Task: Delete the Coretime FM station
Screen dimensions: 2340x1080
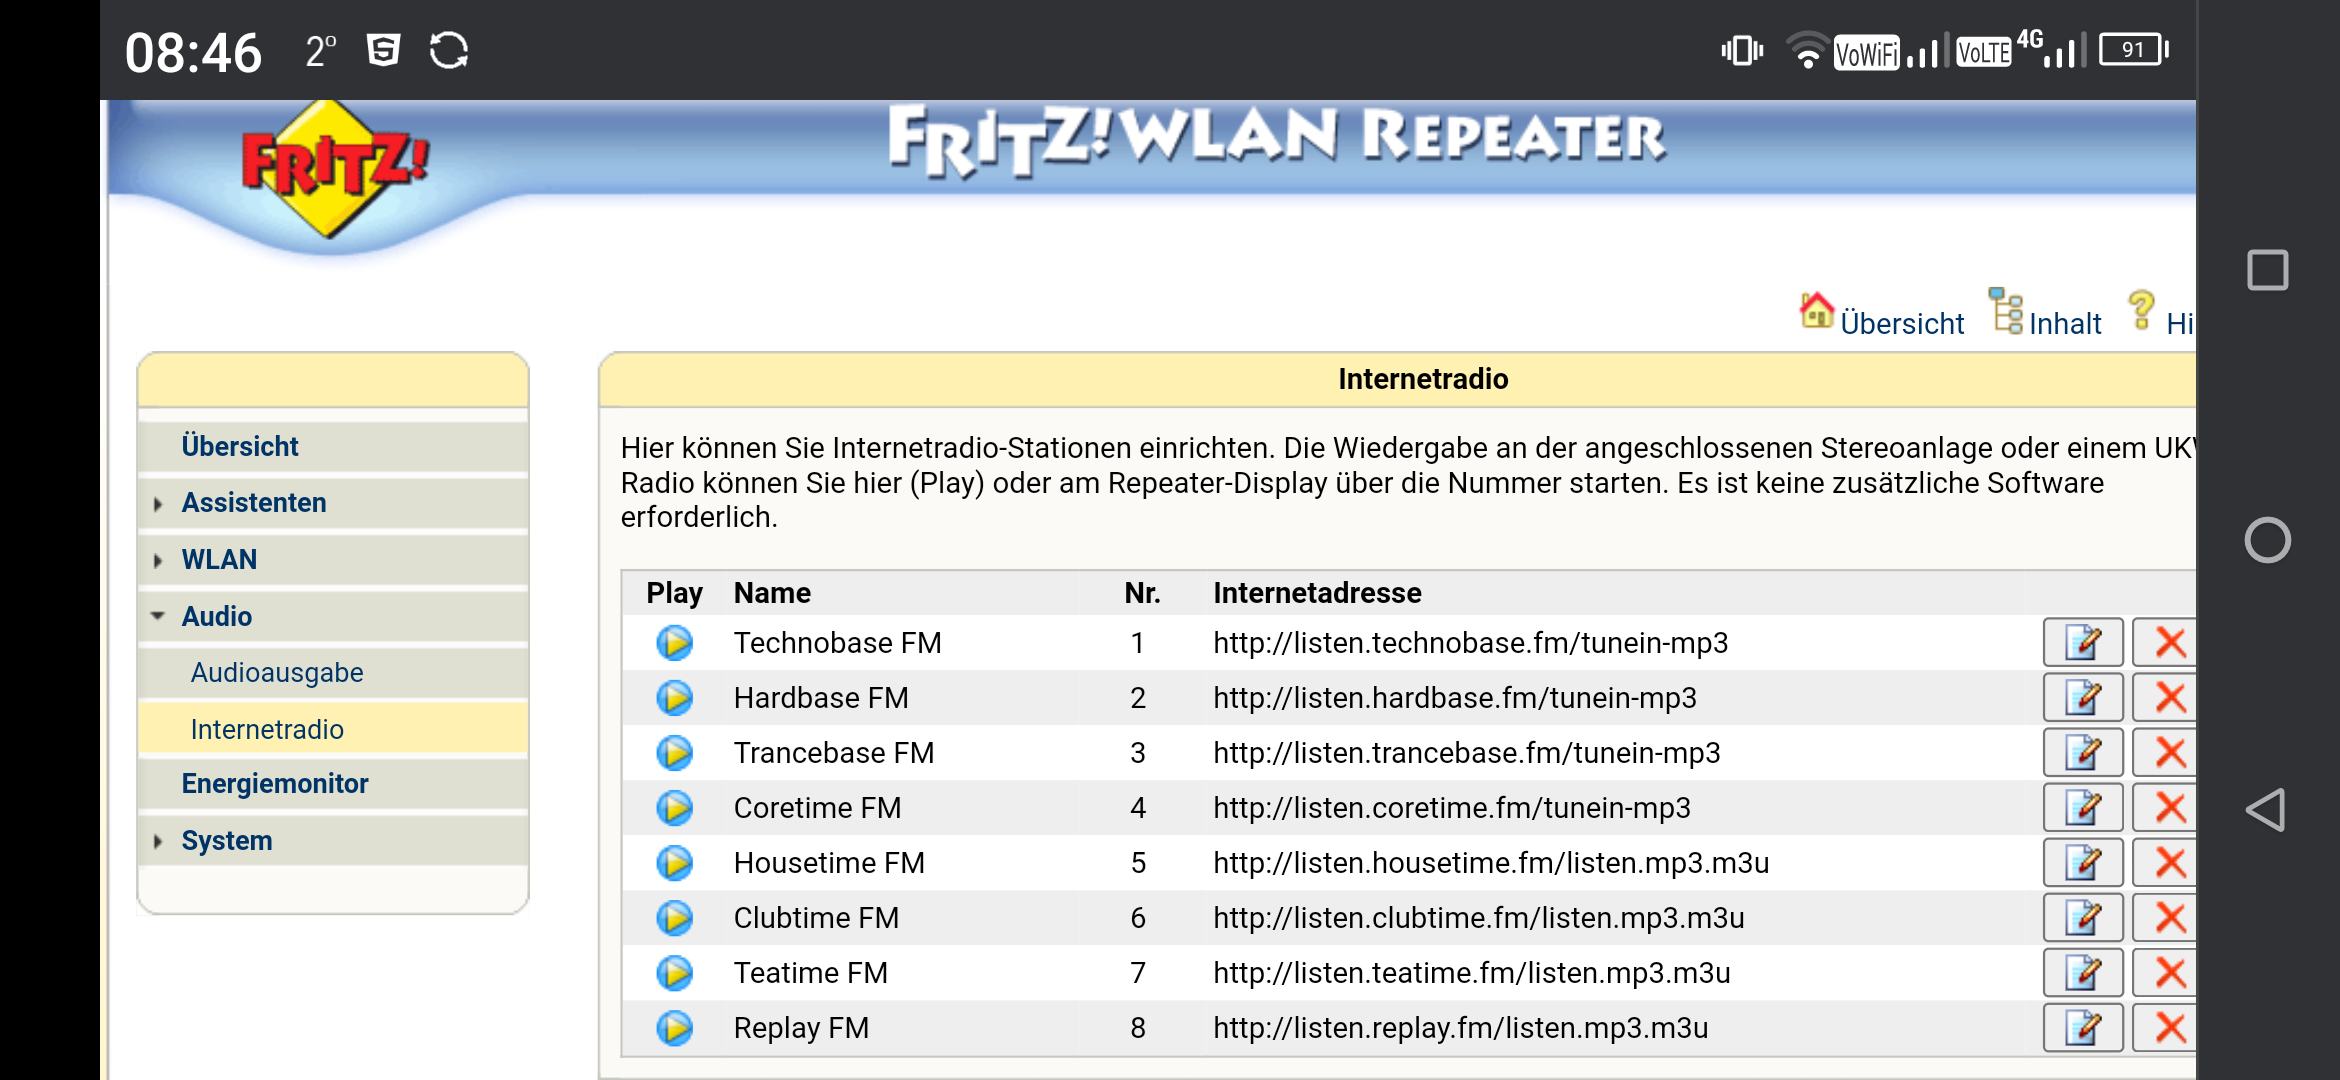Action: (x=2165, y=808)
